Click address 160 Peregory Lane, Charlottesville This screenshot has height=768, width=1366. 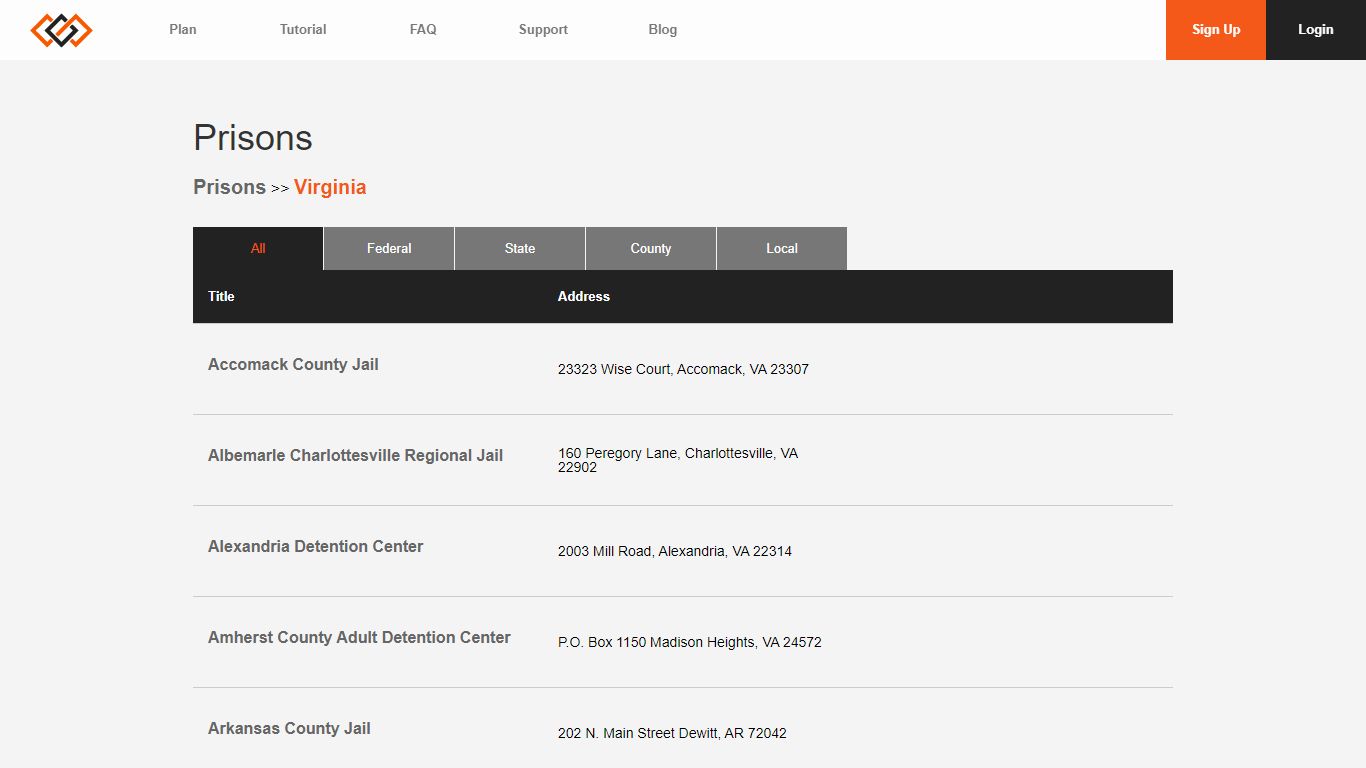tap(678, 460)
